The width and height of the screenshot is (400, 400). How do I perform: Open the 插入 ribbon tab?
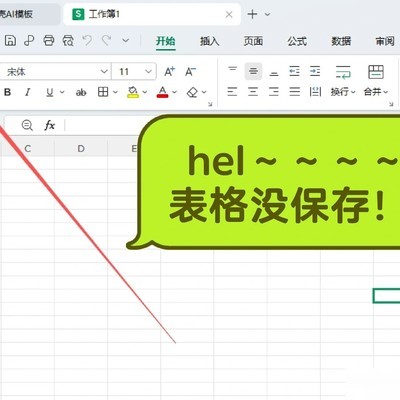click(209, 41)
